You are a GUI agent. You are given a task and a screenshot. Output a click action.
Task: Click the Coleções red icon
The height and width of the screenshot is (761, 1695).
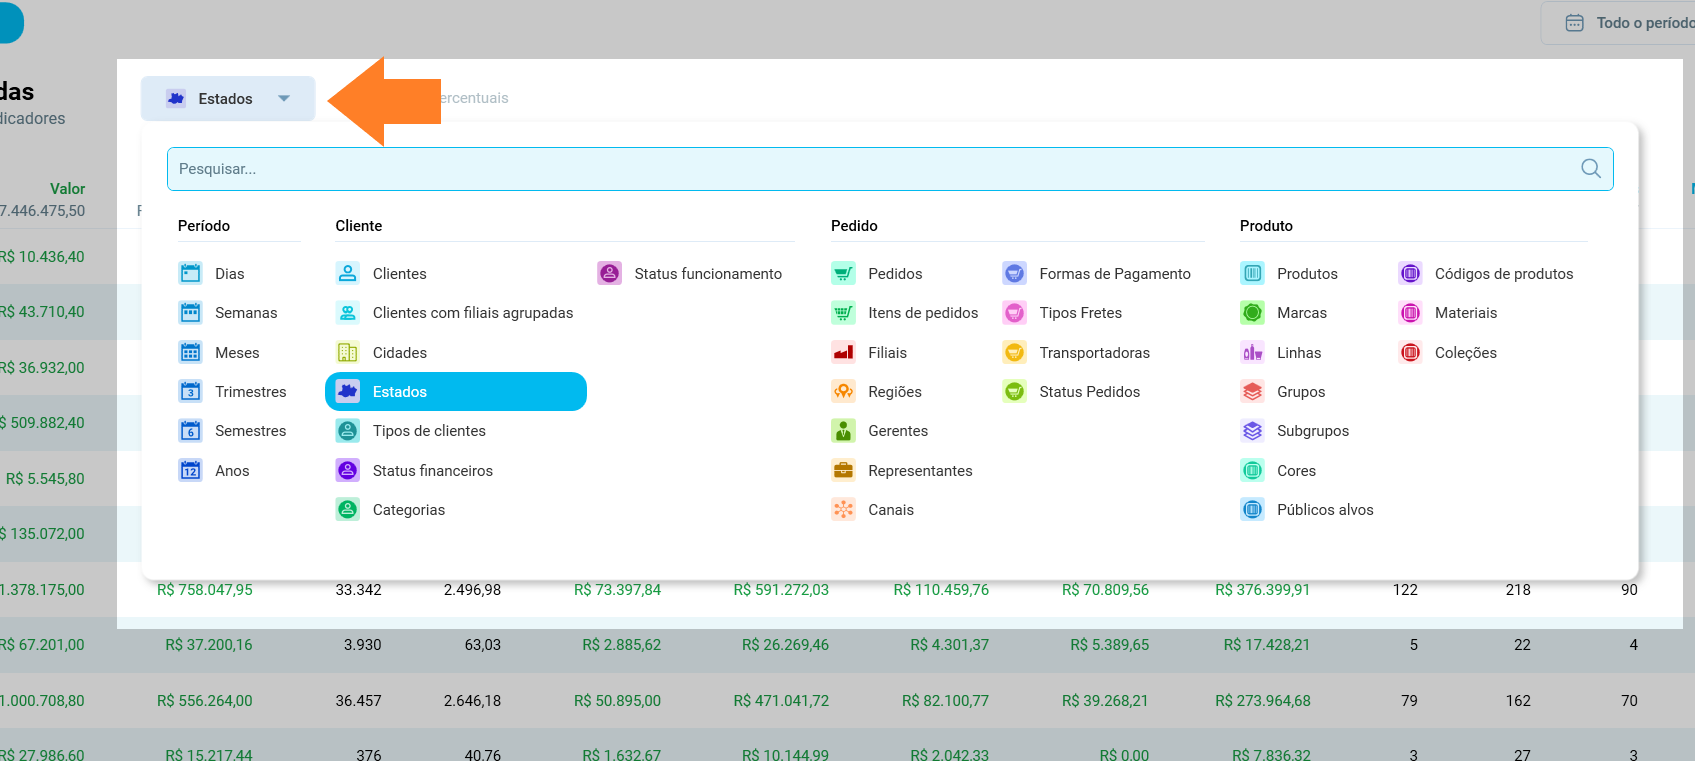pyautogui.click(x=1410, y=352)
